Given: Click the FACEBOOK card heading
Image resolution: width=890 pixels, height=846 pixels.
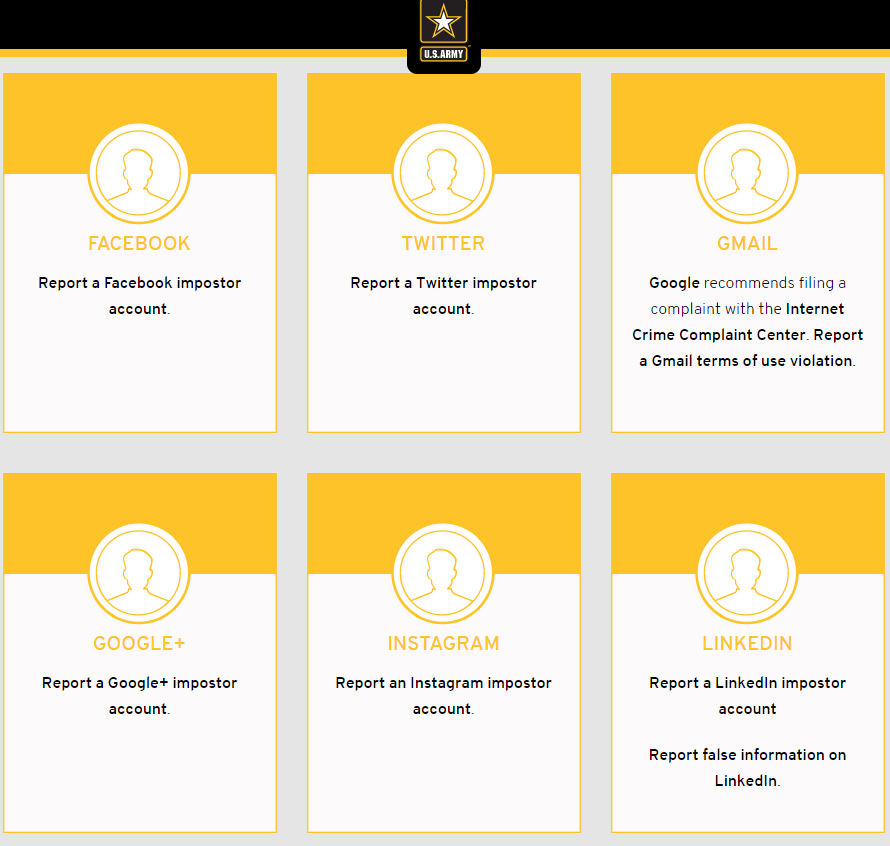Looking at the screenshot, I should coord(139,244).
